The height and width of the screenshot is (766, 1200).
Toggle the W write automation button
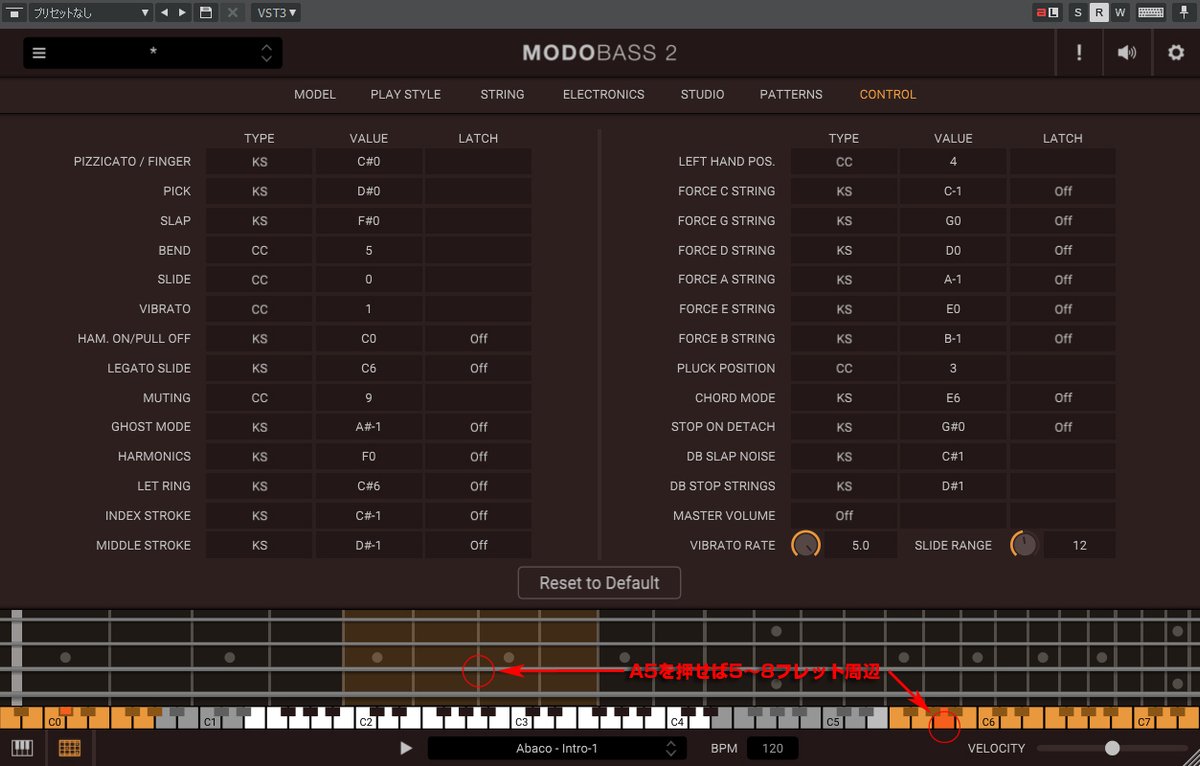coord(1120,12)
